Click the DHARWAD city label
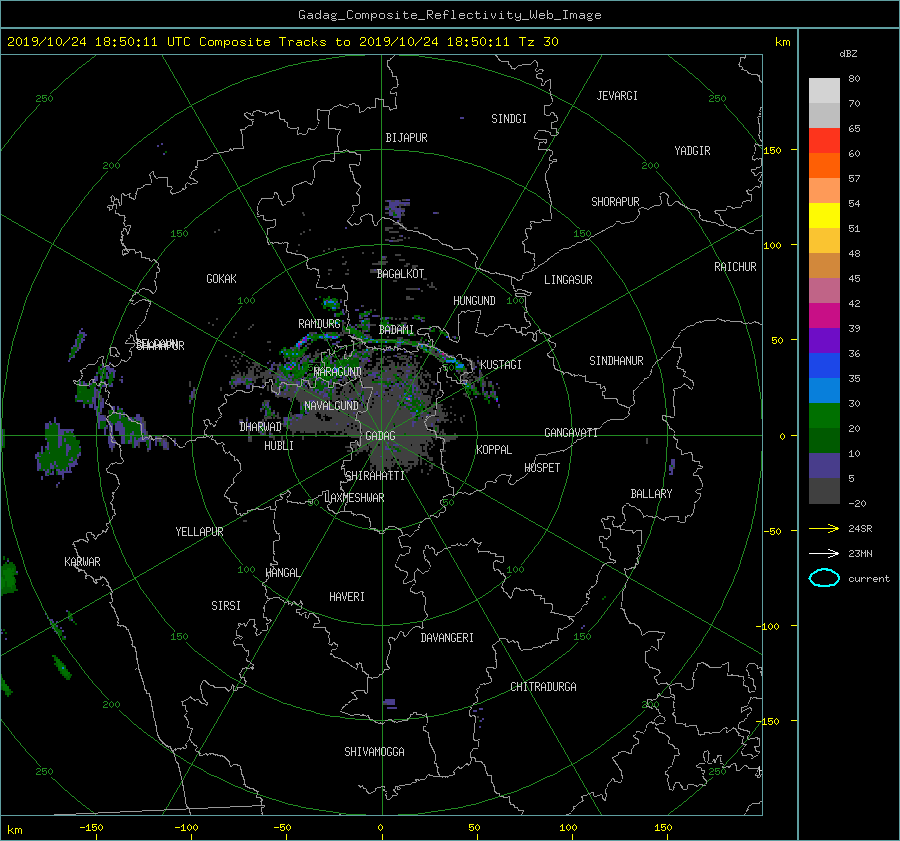Image resolution: width=900 pixels, height=841 pixels. [x=261, y=427]
